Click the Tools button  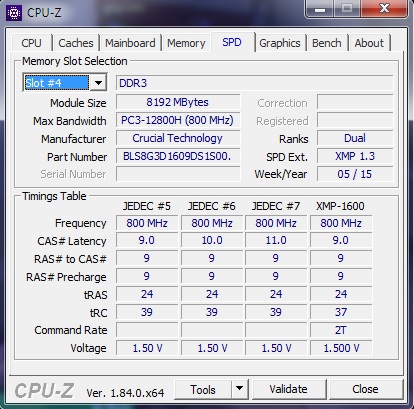pyautogui.click(x=203, y=389)
